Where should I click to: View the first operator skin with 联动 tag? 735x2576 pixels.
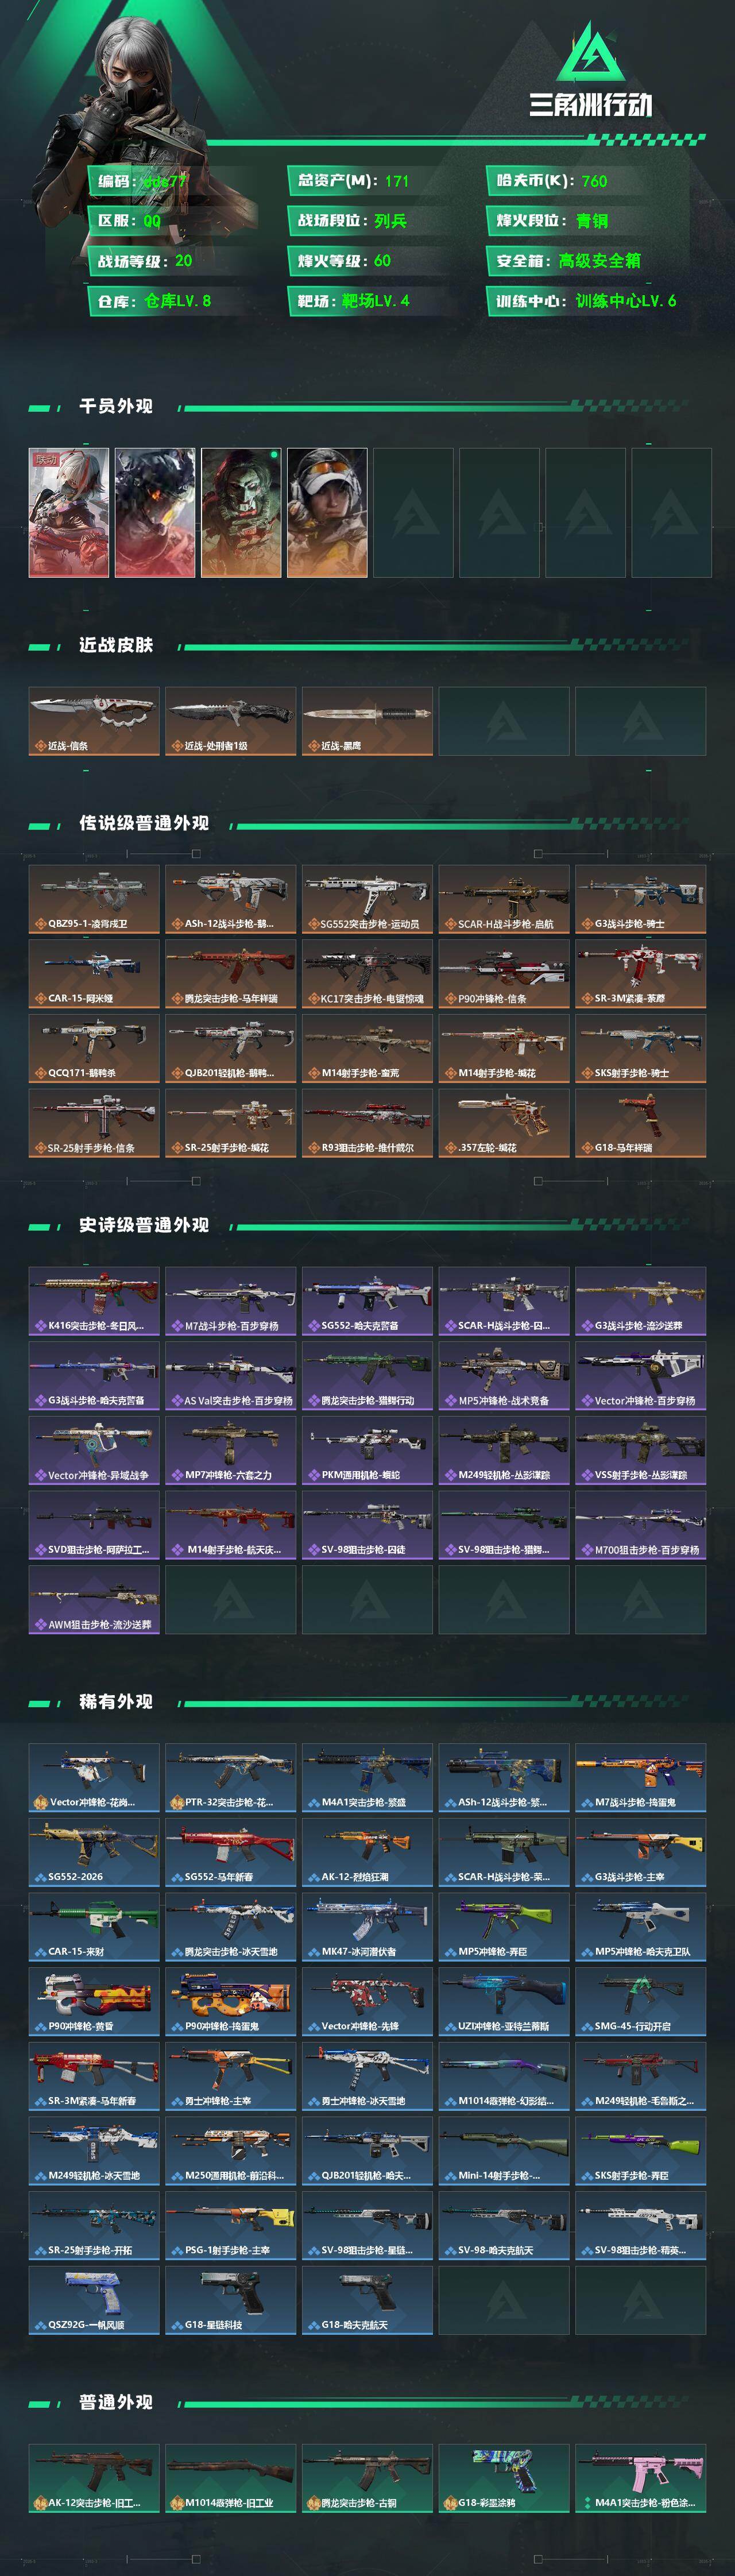coord(69,513)
